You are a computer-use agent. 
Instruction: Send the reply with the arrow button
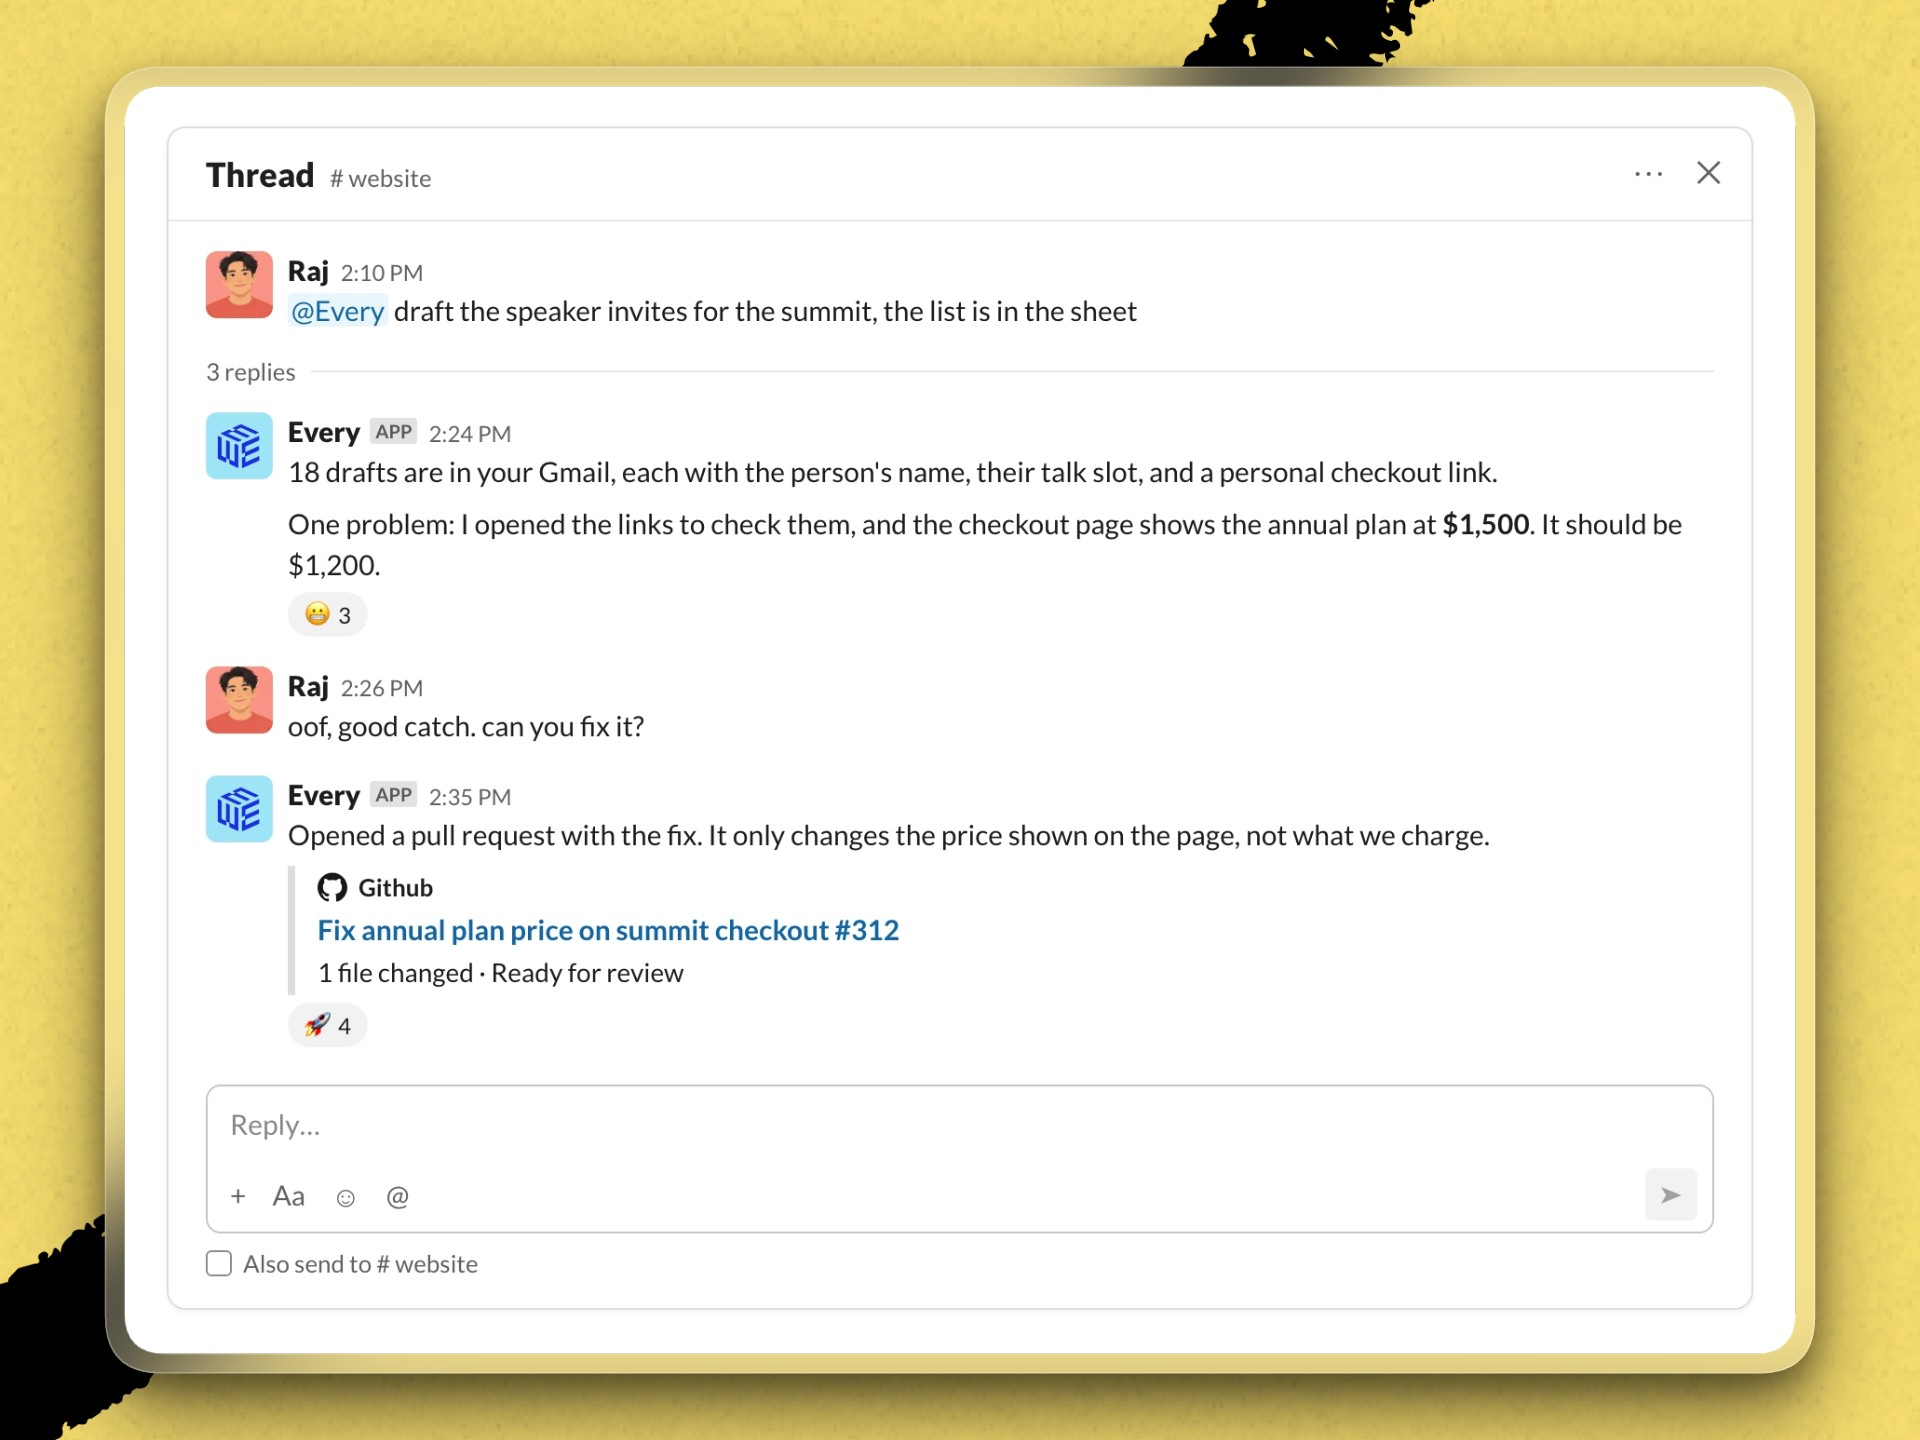tap(1670, 1194)
